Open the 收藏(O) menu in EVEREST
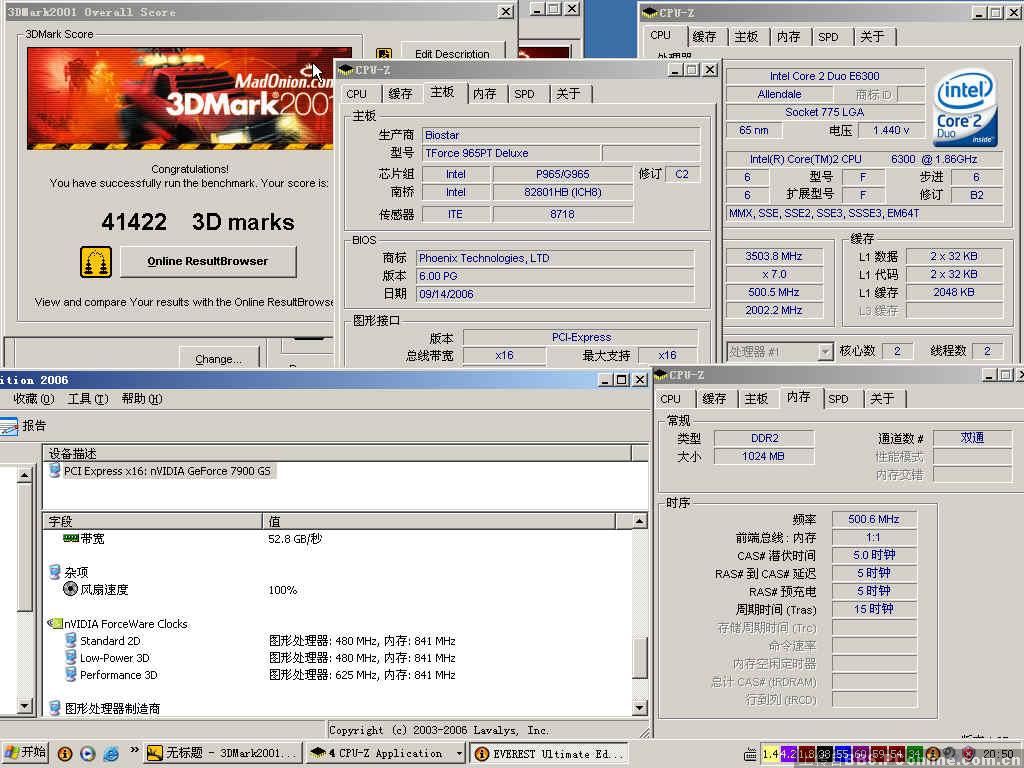This screenshot has height=768, width=1024. [33, 399]
